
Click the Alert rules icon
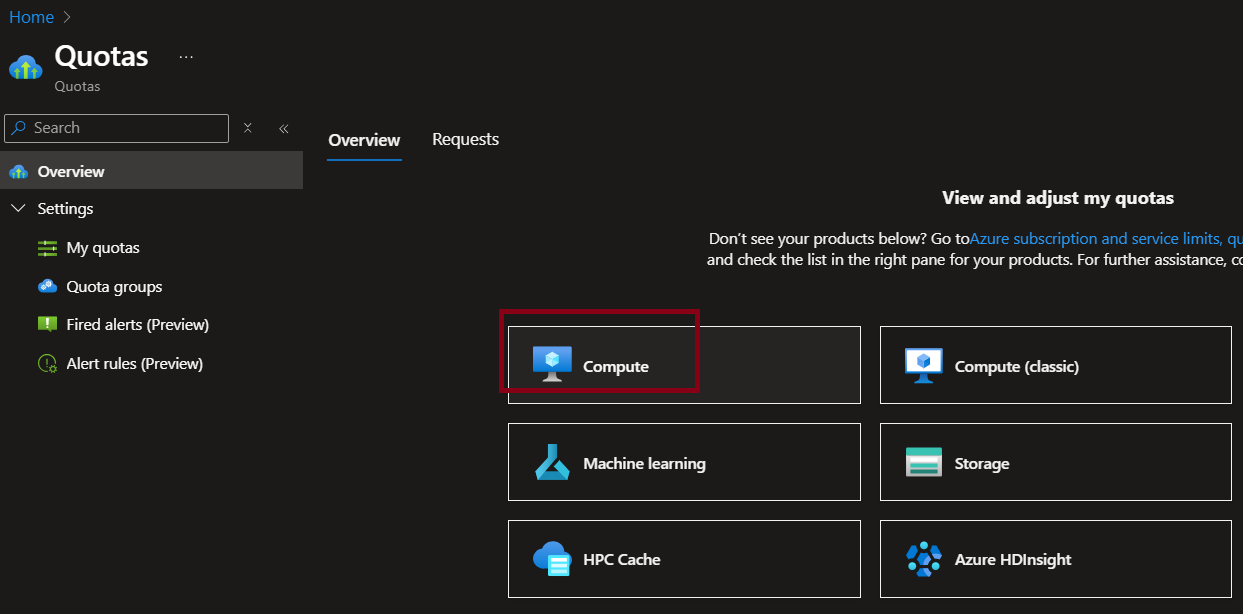click(x=48, y=364)
